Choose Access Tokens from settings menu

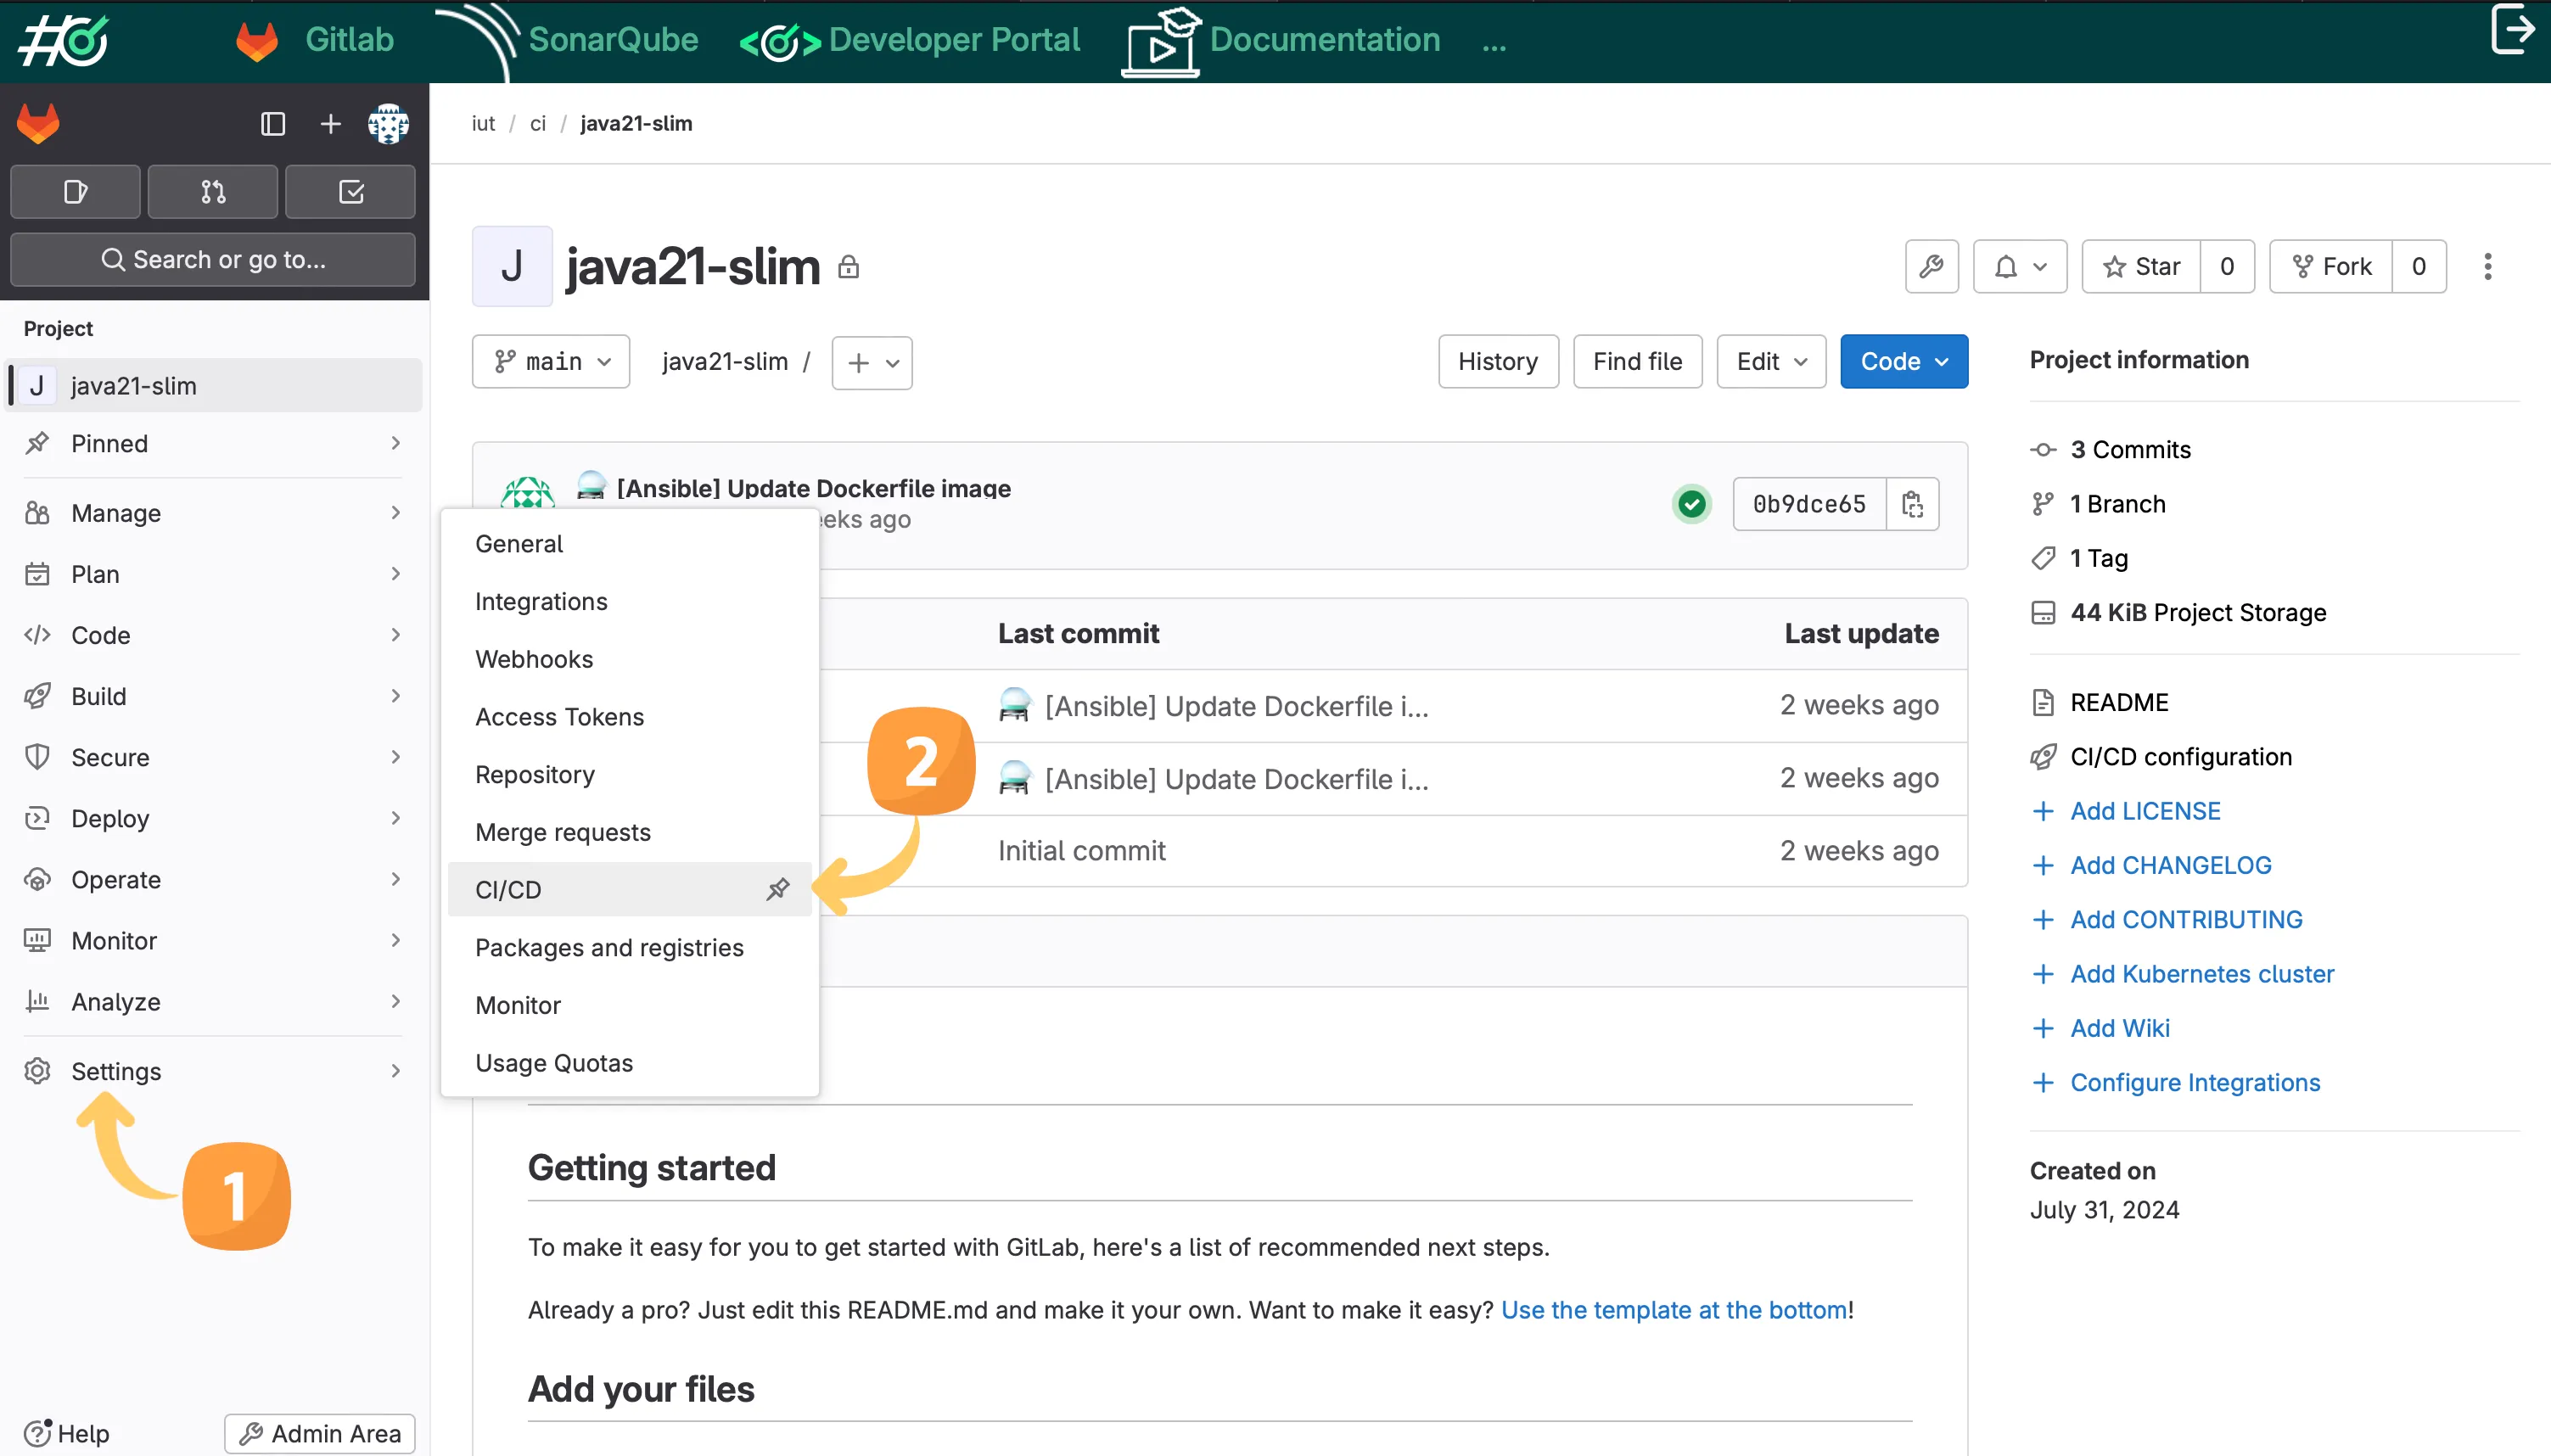[x=559, y=717]
